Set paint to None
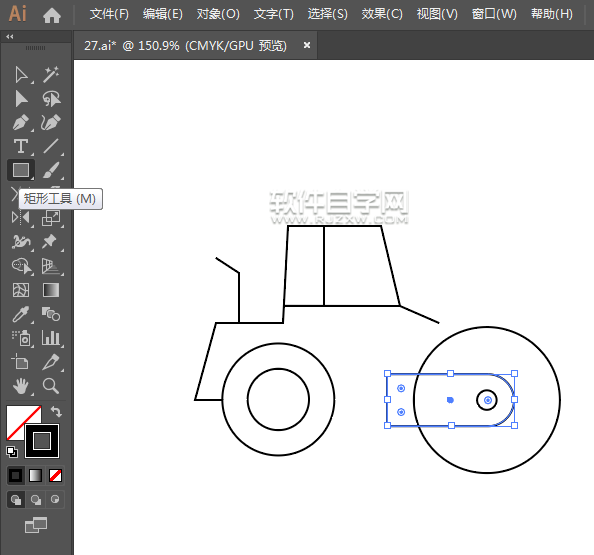This screenshot has height=555, width=594. 55,475
